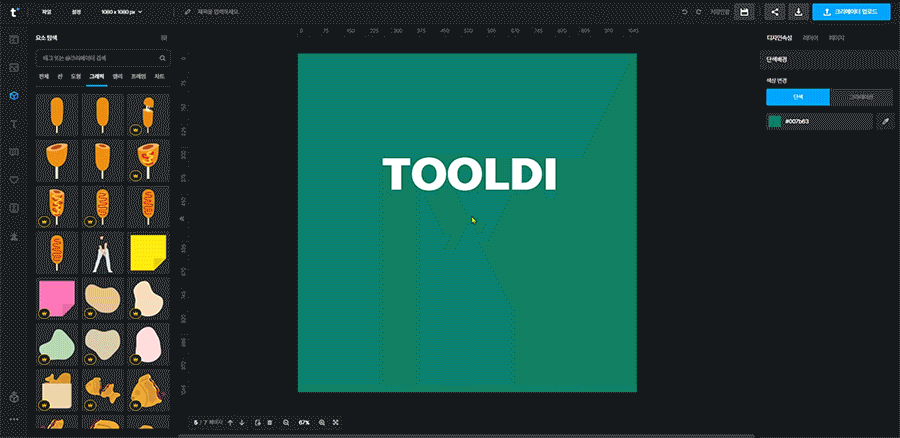Undo the last action
Screen dimensions: 900x438
point(684,12)
